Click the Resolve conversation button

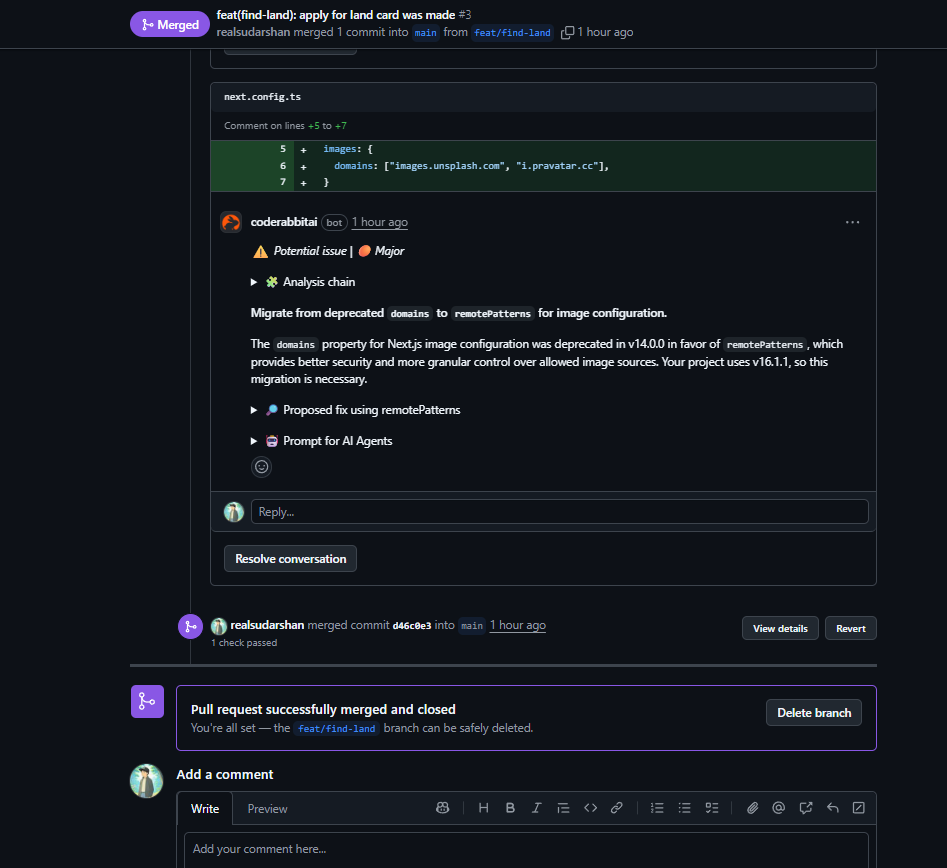(290, 558)
